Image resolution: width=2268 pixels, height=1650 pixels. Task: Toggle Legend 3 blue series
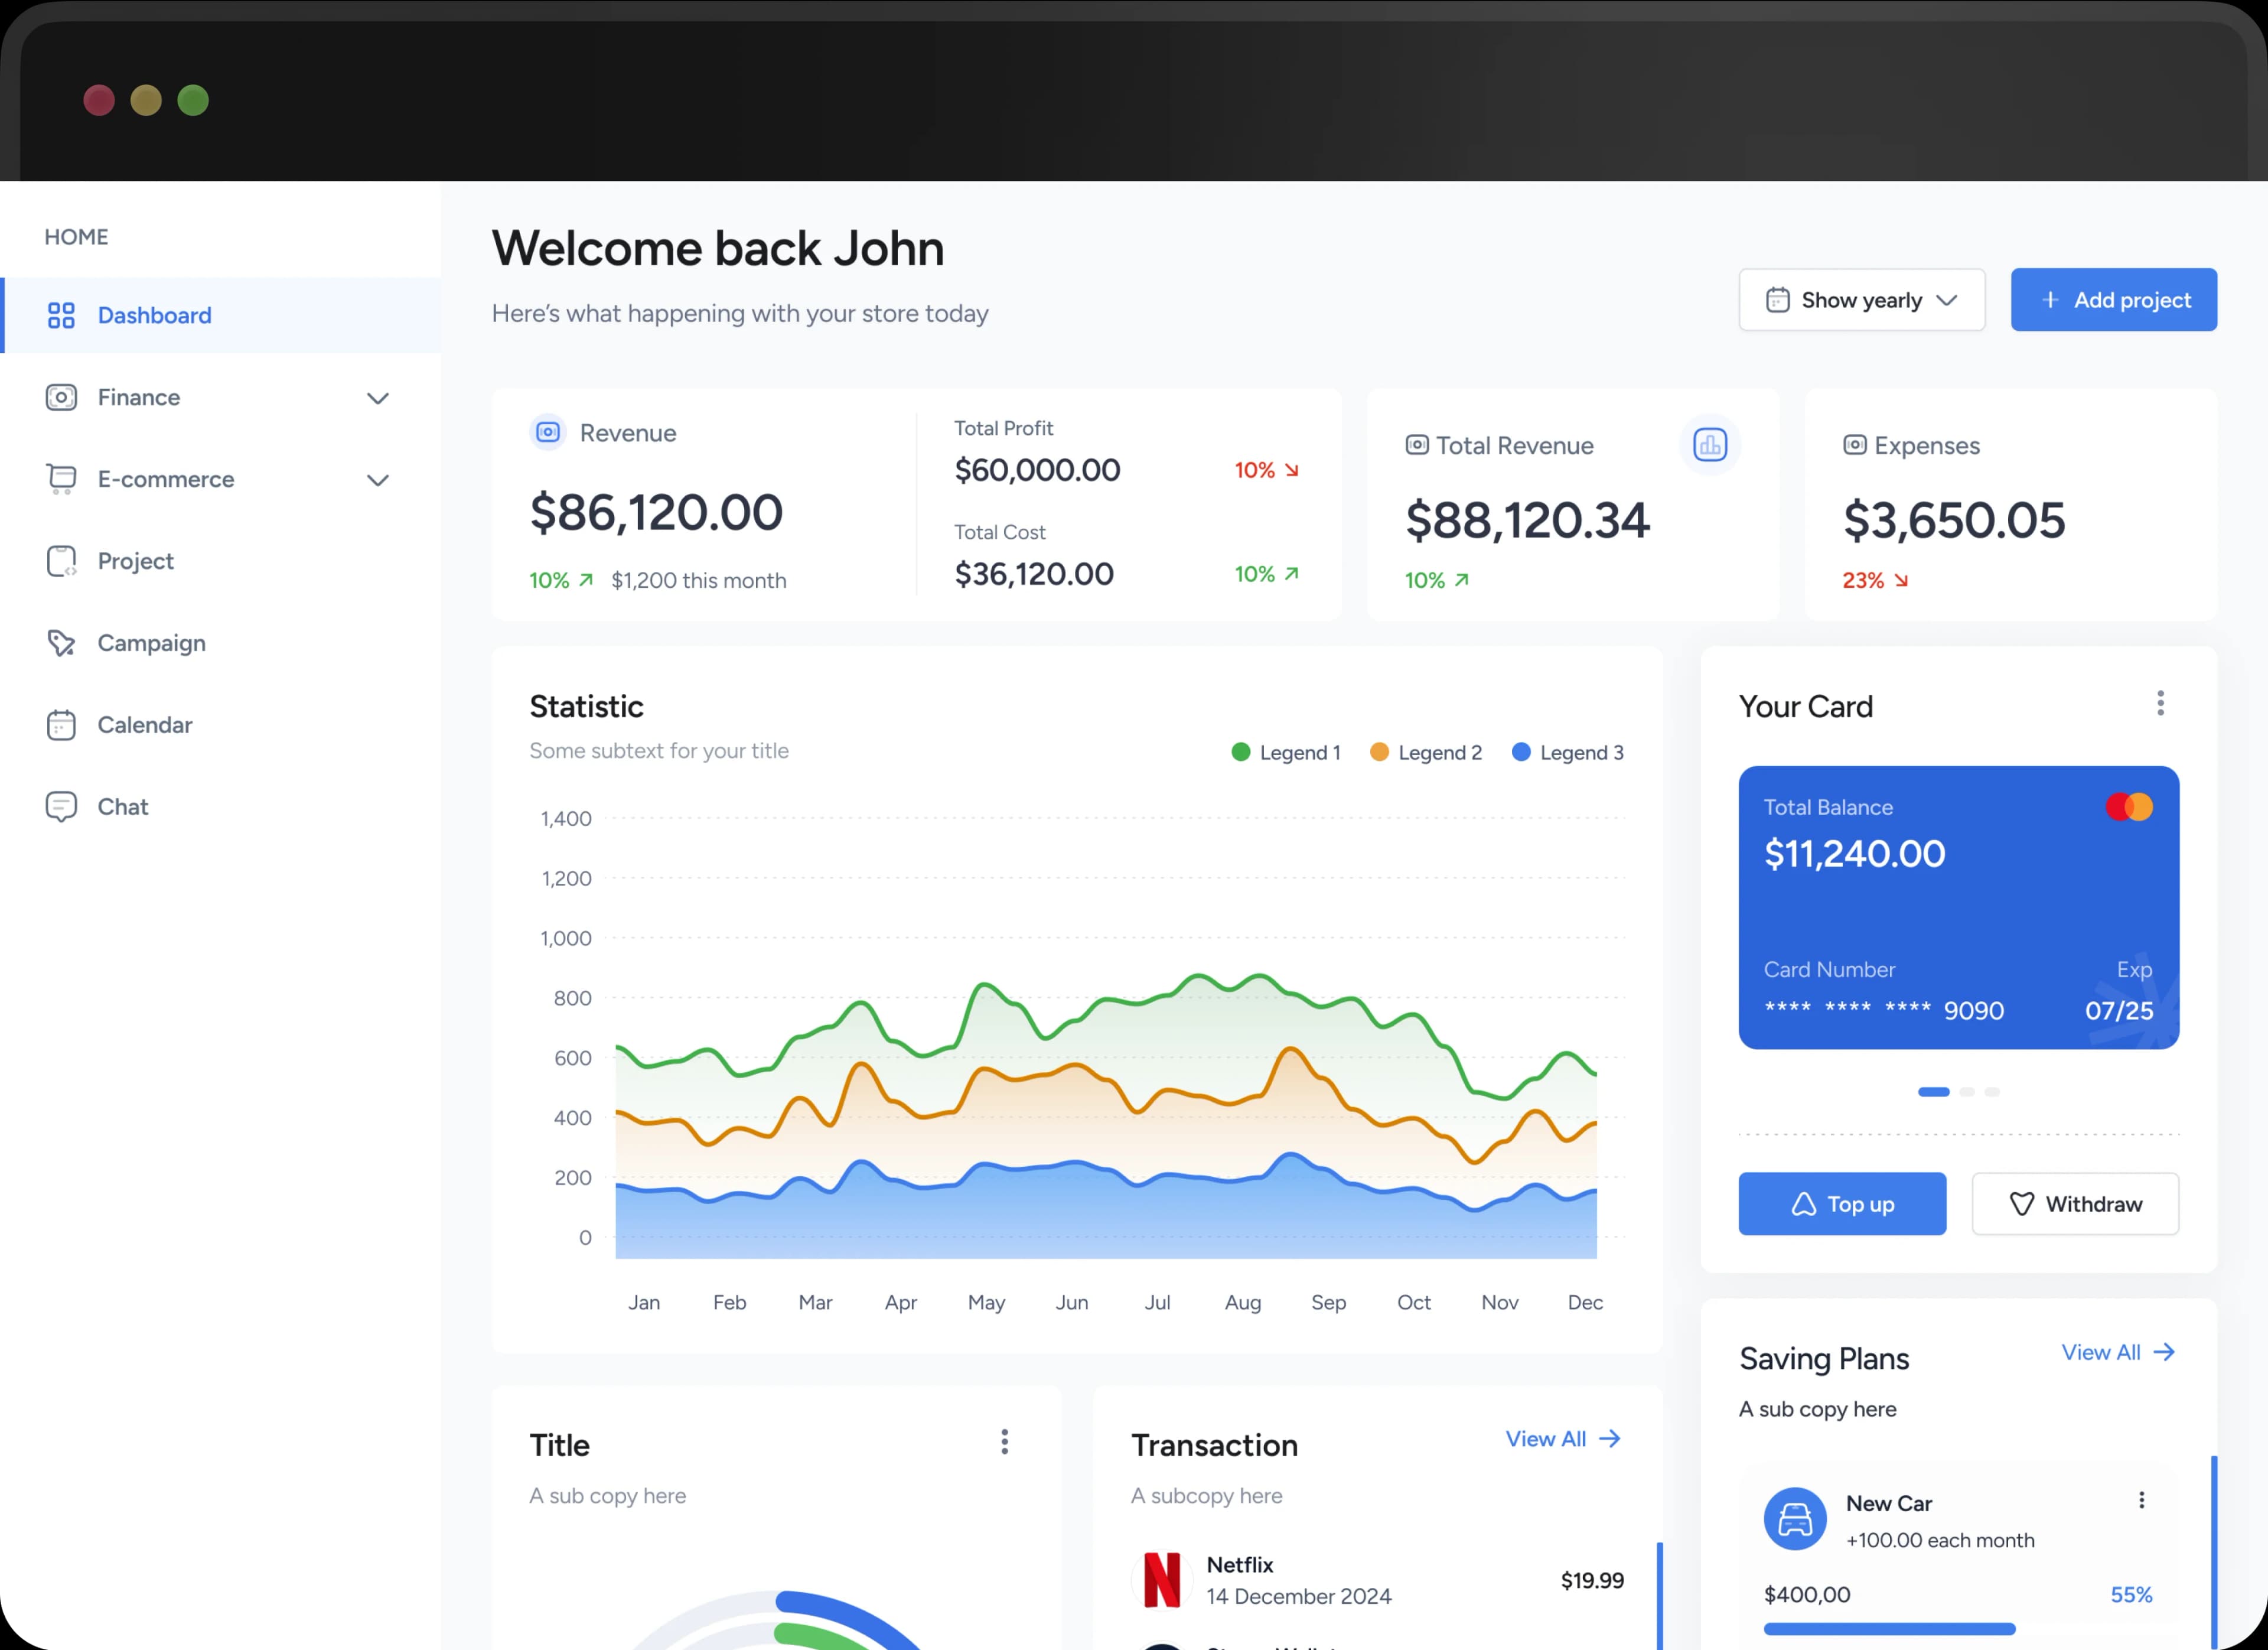[1567, 752]
